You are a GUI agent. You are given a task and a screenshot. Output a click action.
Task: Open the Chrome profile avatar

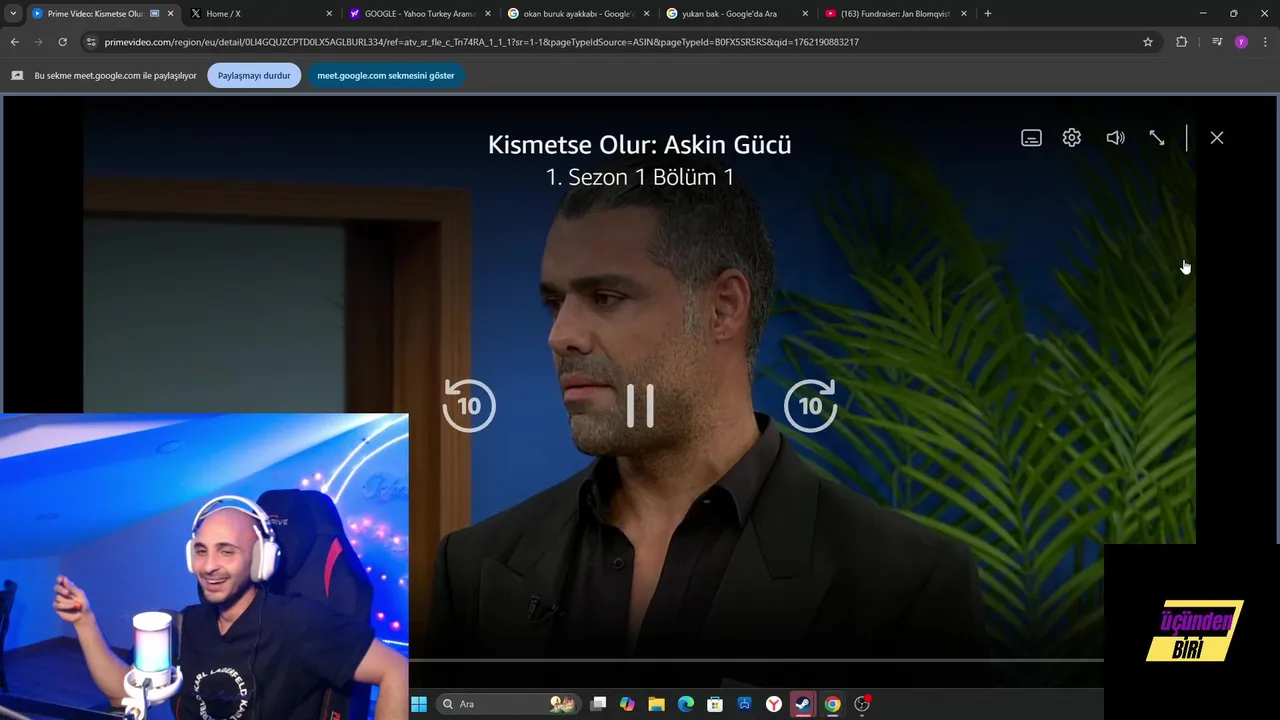1241,42
